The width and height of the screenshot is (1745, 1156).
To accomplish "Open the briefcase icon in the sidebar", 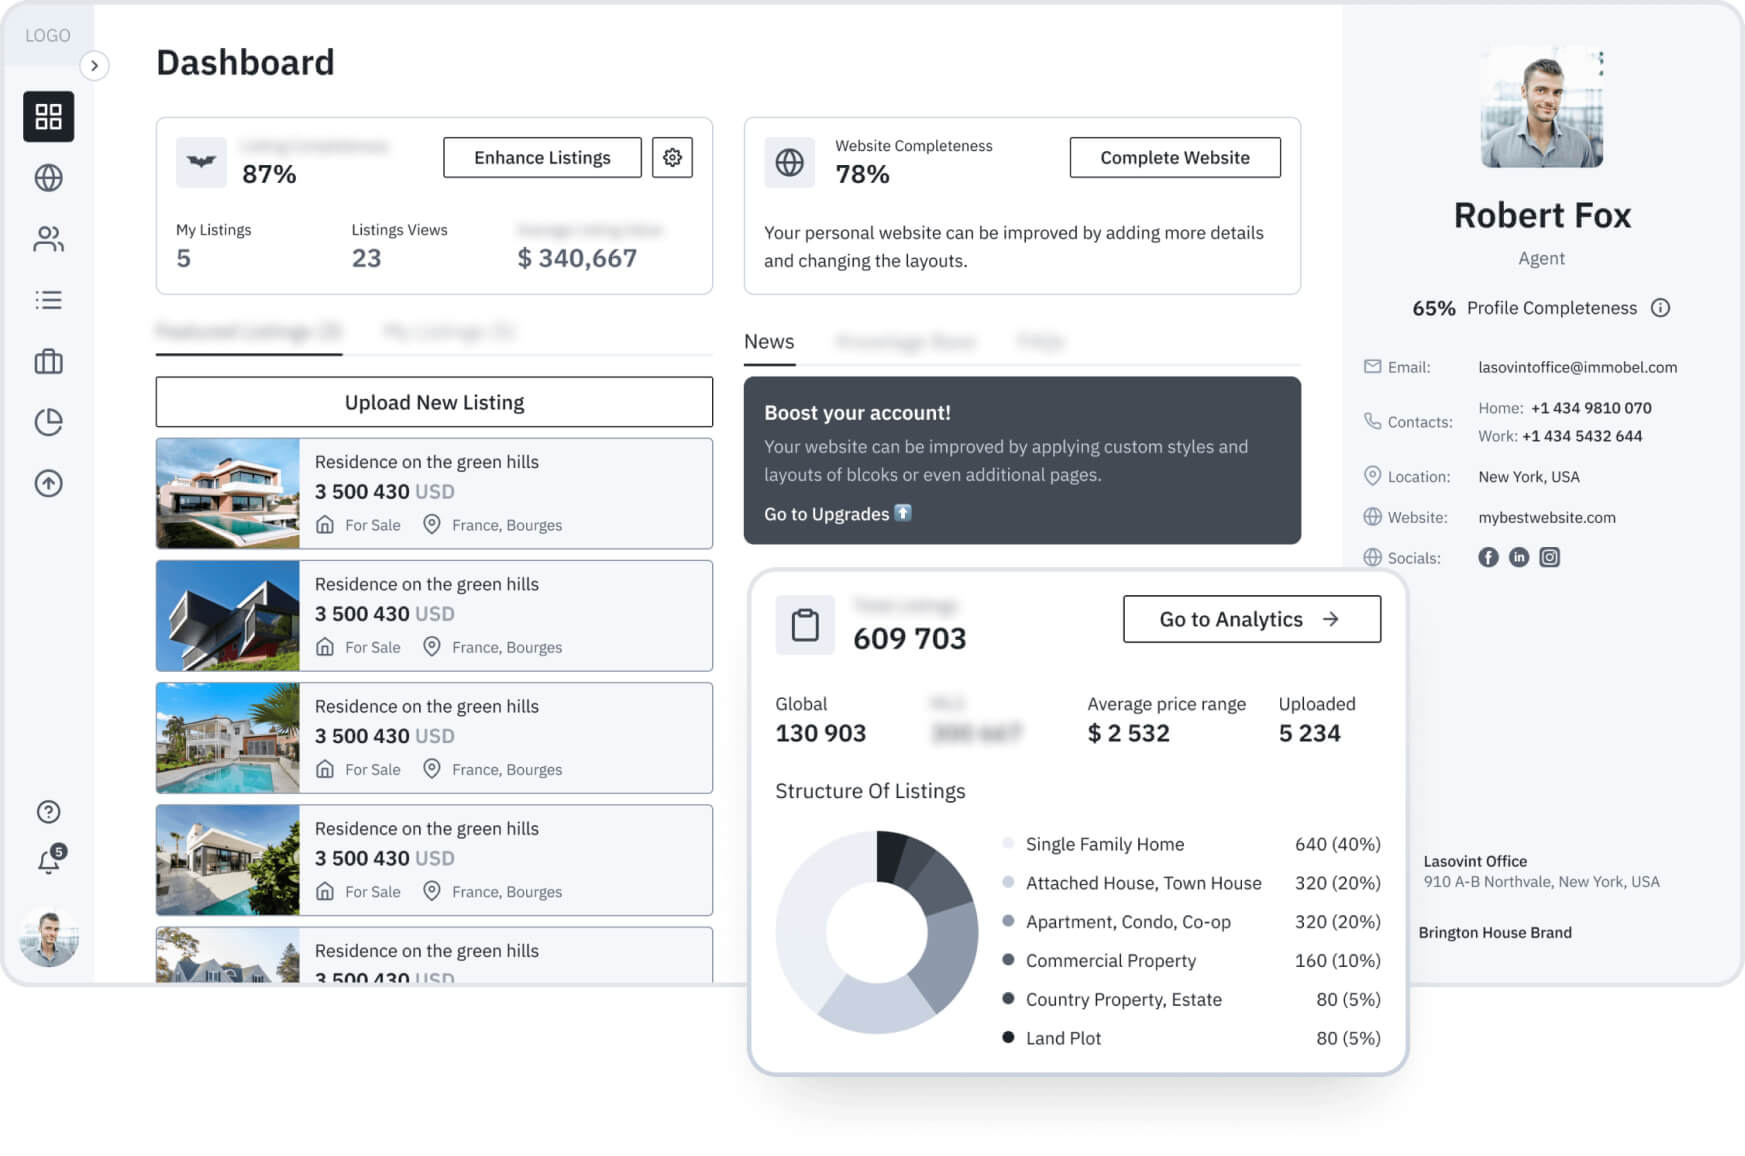I will coord(48,361).
